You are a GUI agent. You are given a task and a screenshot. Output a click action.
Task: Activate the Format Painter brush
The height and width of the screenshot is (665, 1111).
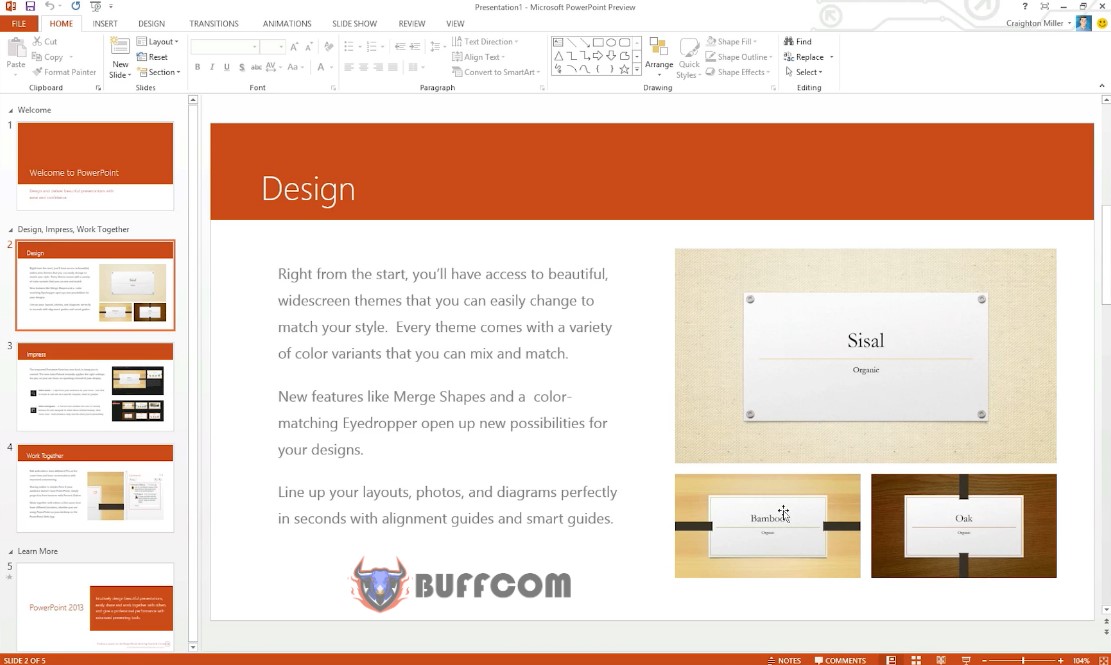point(64,72)
